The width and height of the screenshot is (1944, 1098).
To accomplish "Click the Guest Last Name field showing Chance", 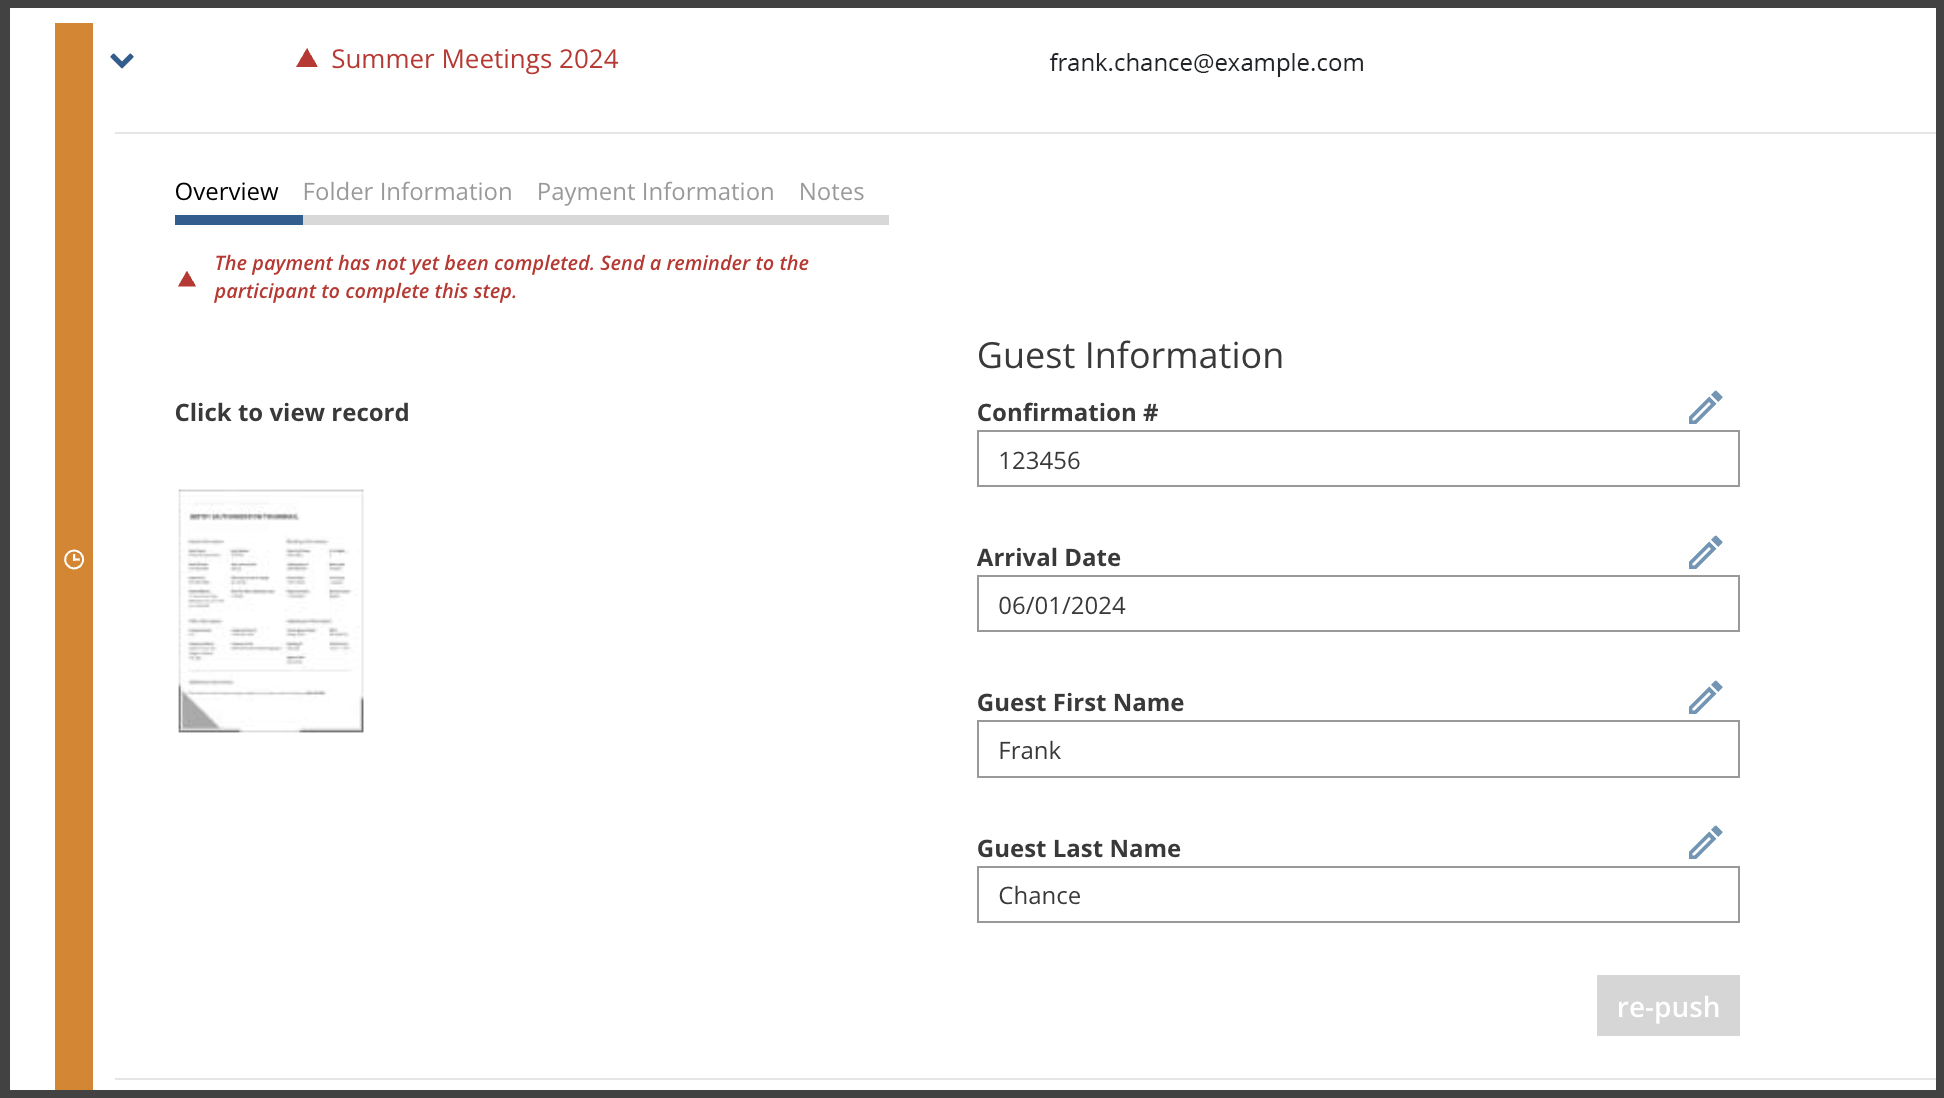I will pos(1358,895).
